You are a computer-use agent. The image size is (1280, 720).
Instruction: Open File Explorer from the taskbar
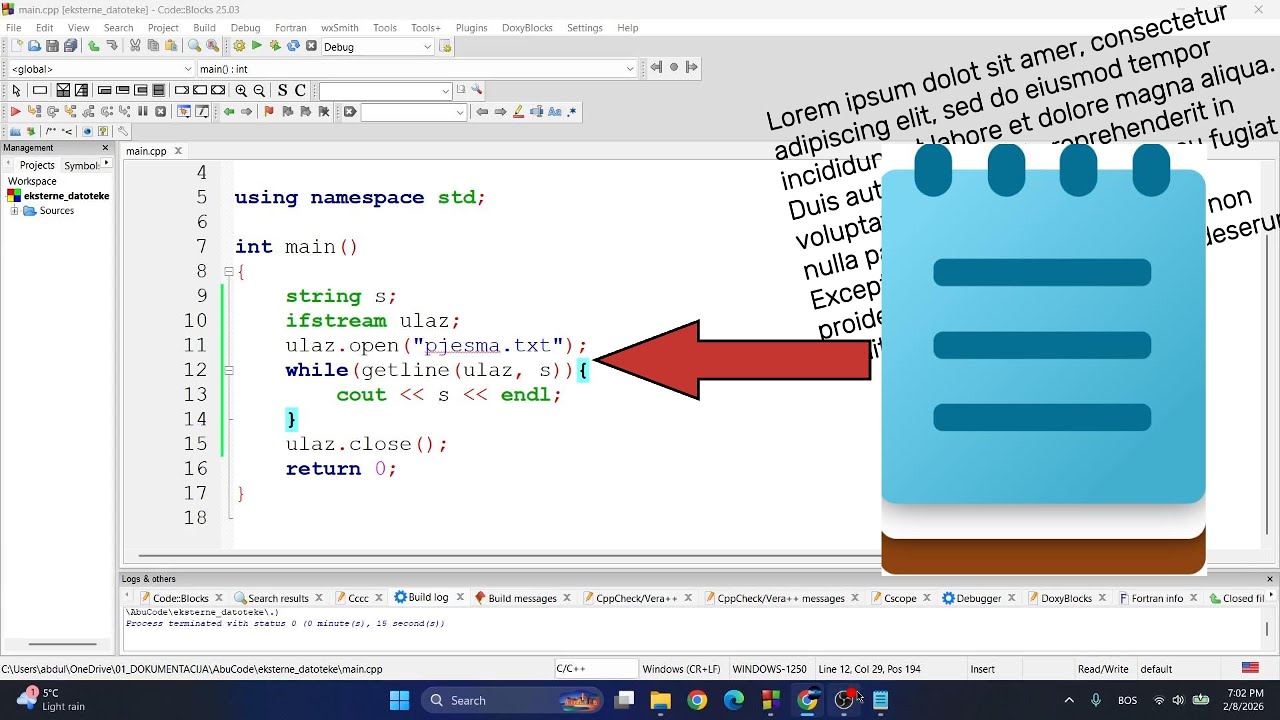pyautogui.click(x=660, y=700)
